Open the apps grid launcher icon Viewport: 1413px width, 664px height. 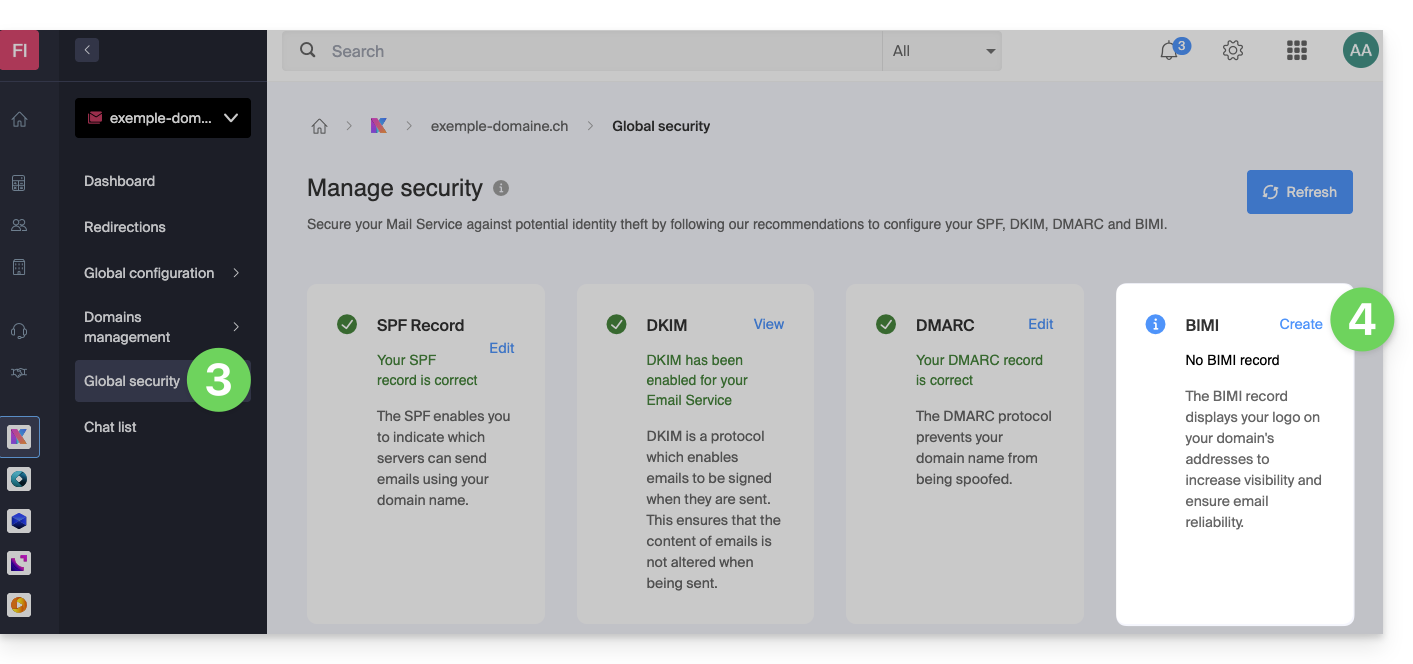tap(1297, 51)
